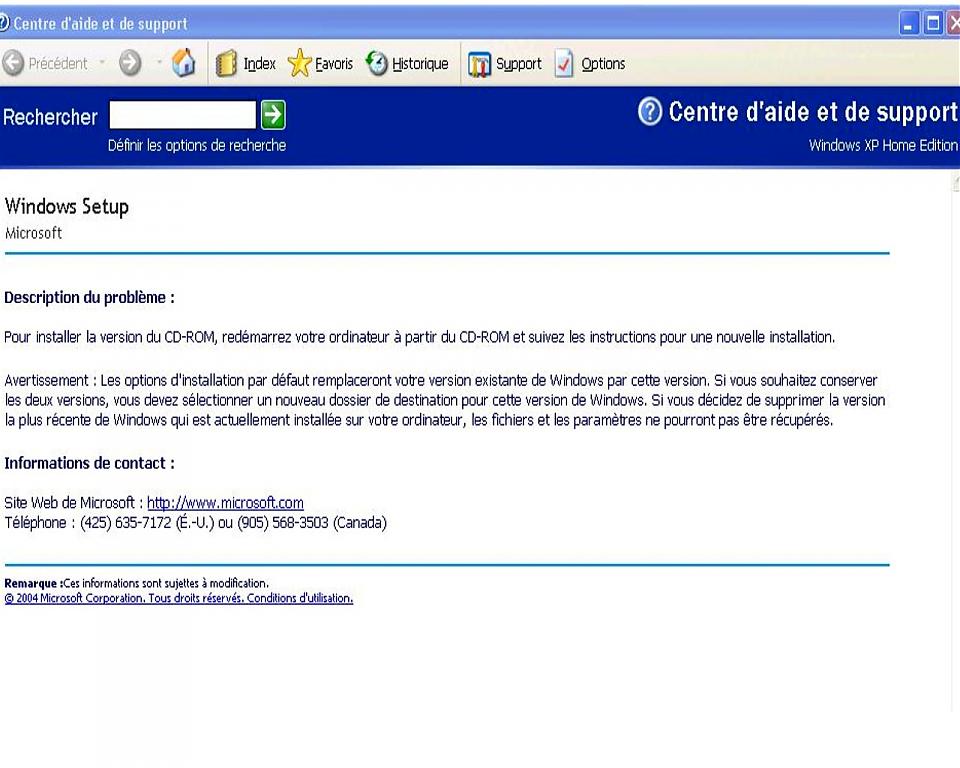Show Historique from the toolbar
Image resolution: width=960 pixels, height=768 pixels.
(420, 64)
